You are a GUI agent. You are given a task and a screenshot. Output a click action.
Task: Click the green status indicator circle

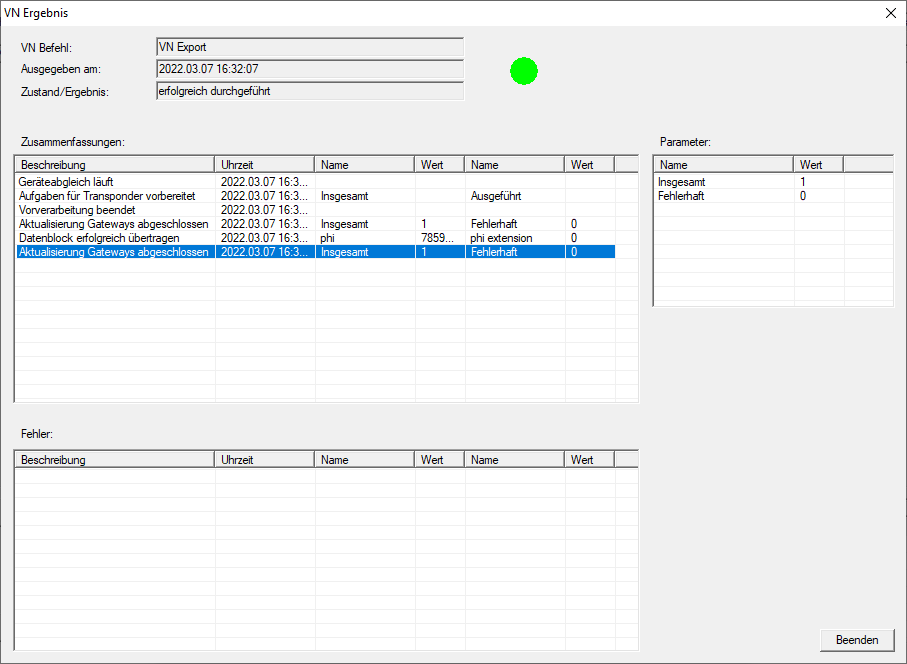tap(523, 71)
